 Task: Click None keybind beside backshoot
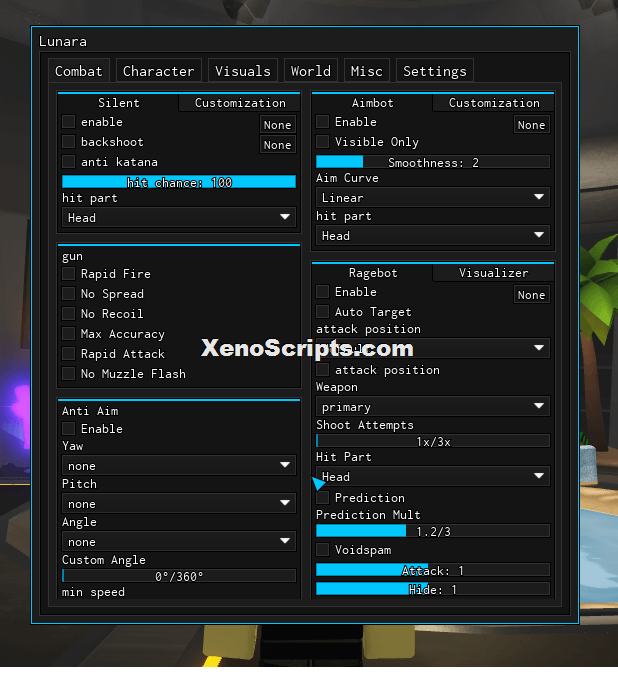pos(277,144)
